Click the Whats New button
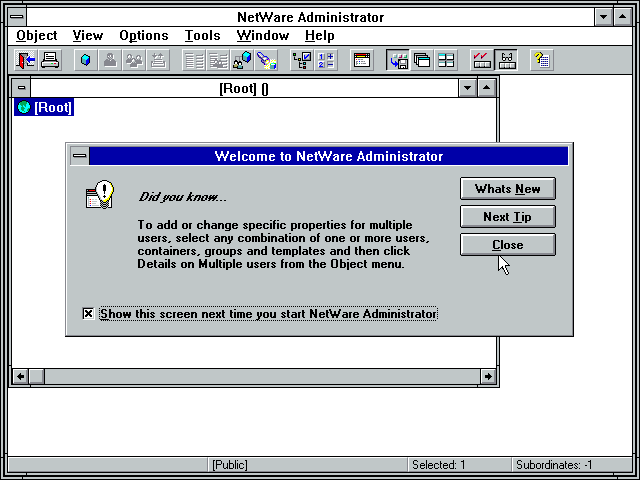Viewport: 640px width, 480px height. click(x=508, y=189)
